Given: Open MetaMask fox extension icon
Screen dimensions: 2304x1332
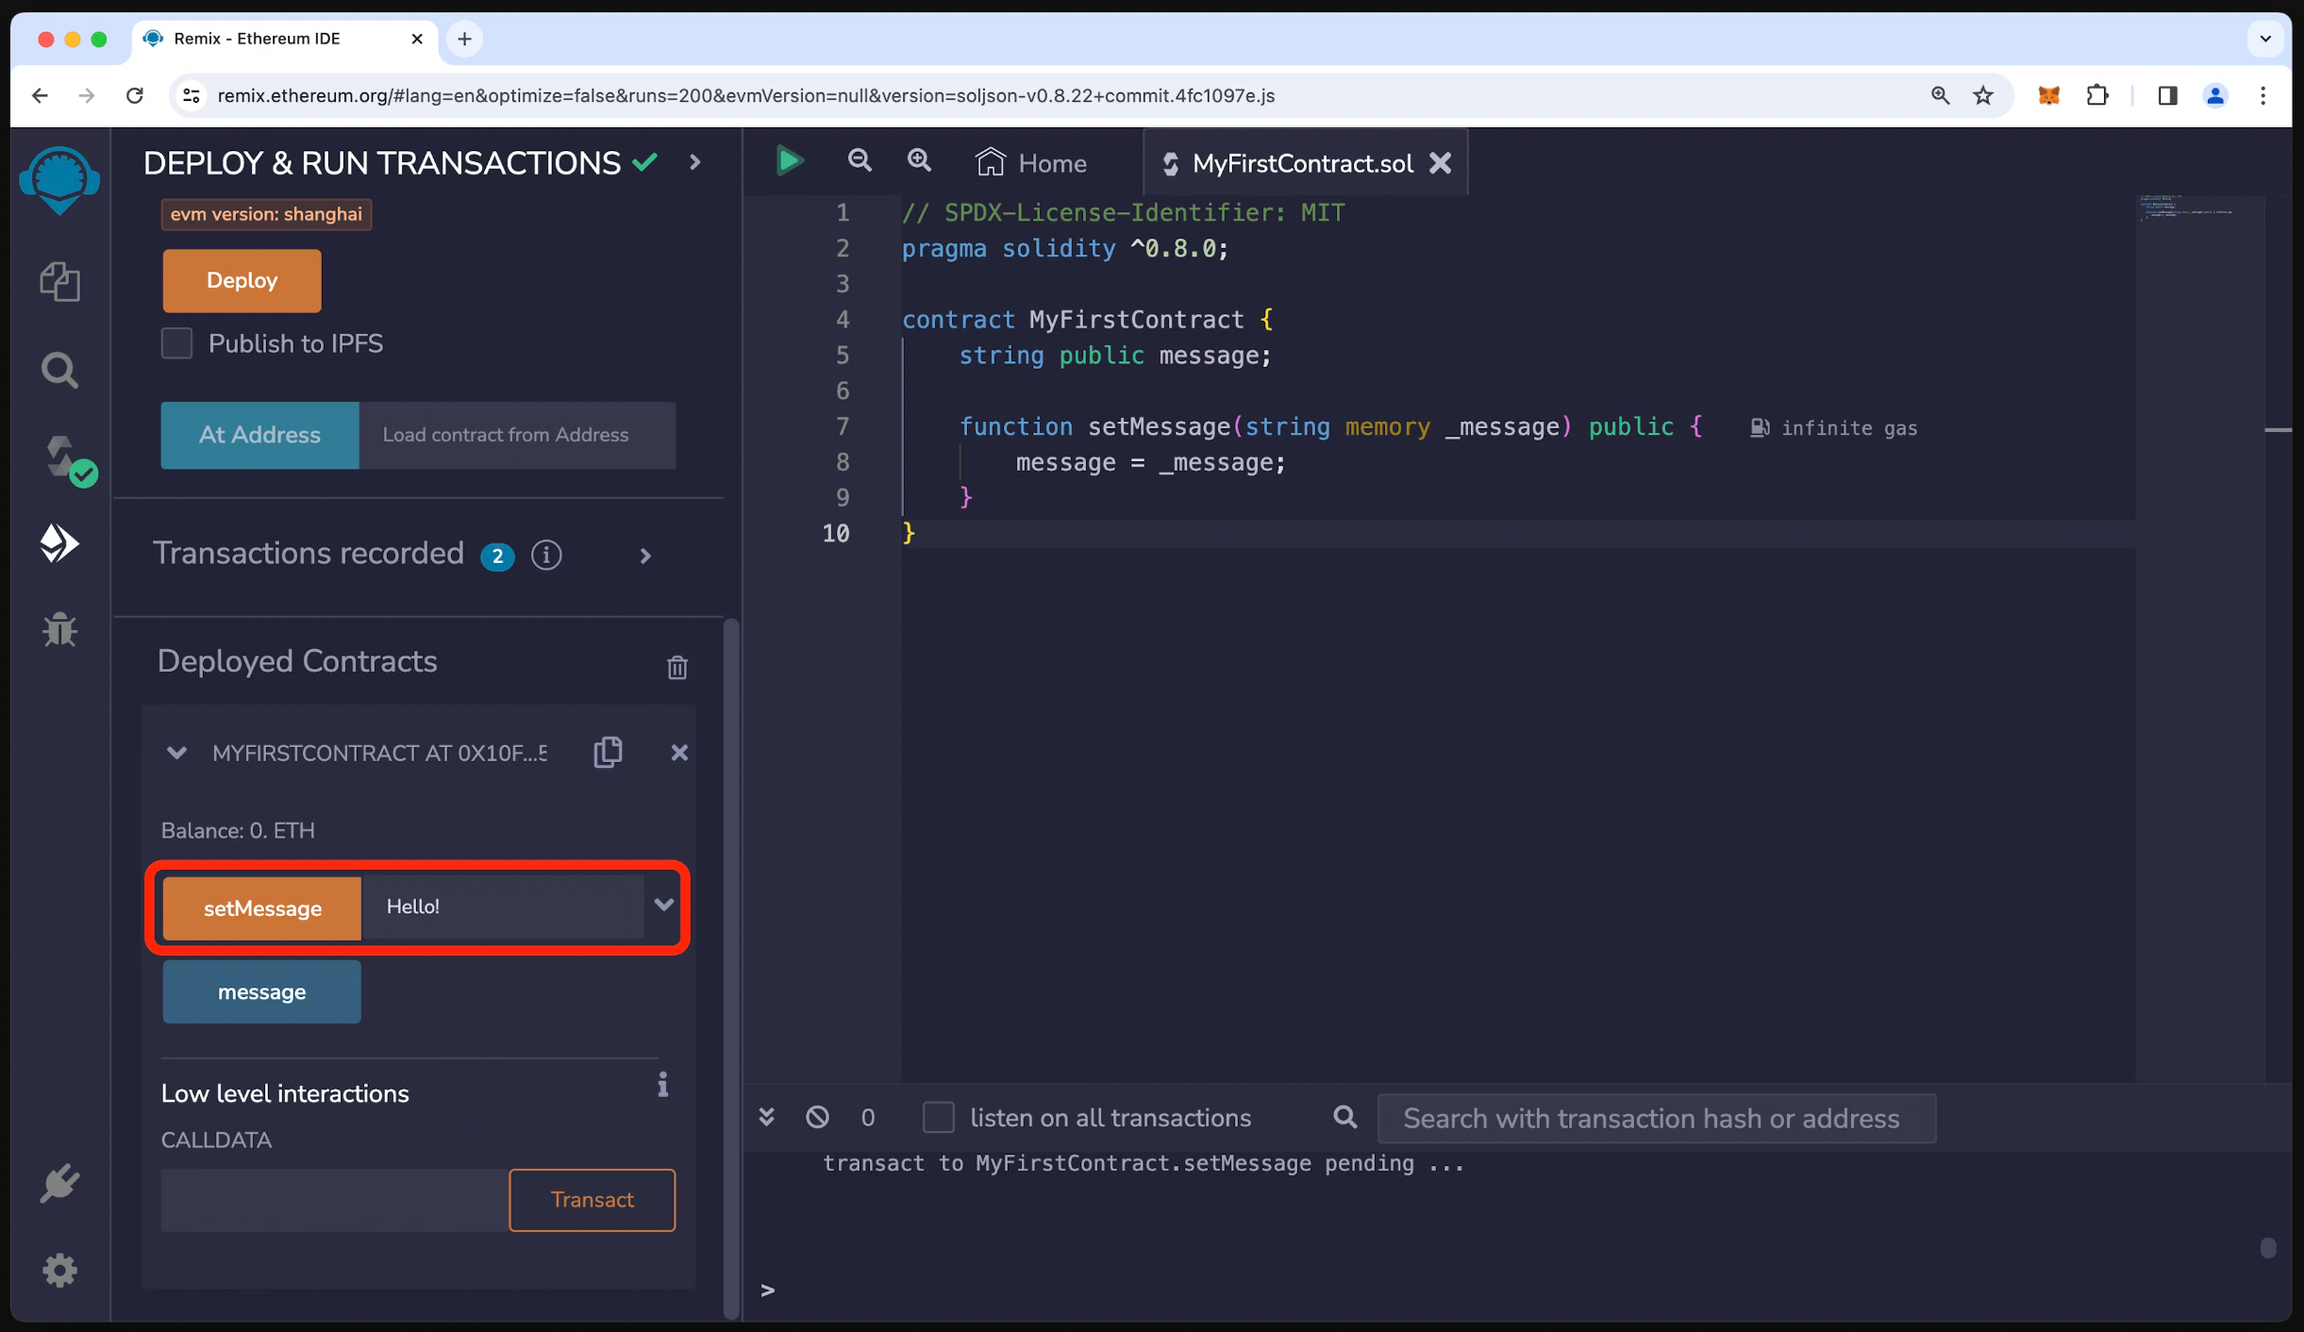Looking at the screenshot, I should [2049, 96].
